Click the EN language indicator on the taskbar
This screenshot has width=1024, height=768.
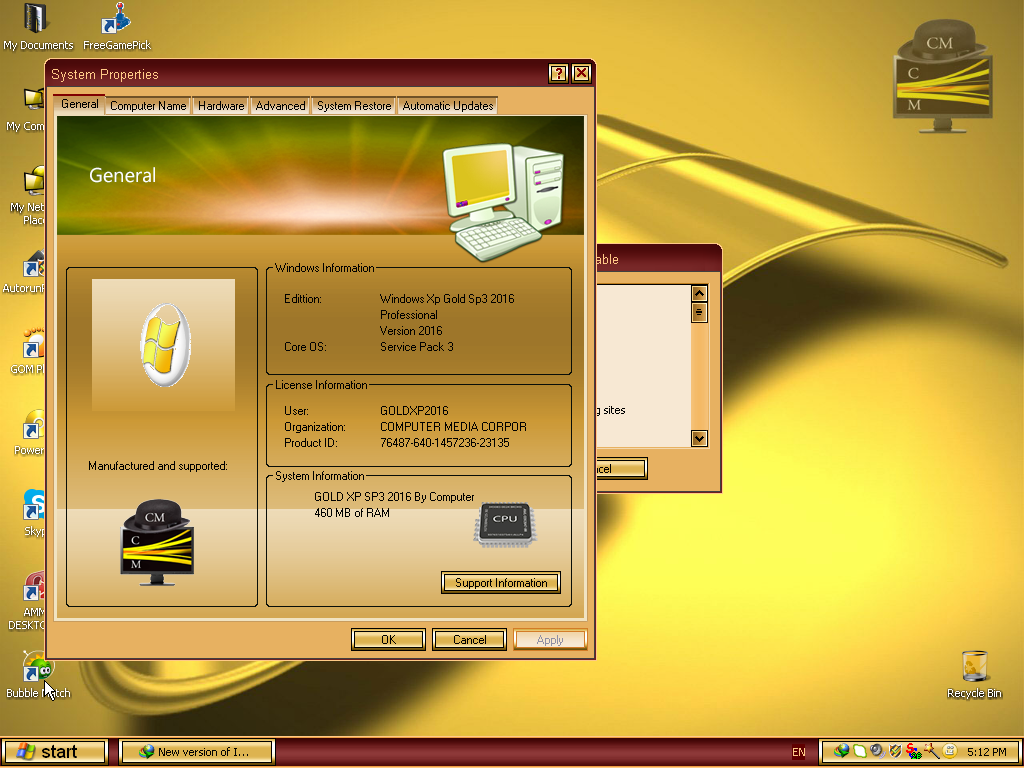(797, 752)
